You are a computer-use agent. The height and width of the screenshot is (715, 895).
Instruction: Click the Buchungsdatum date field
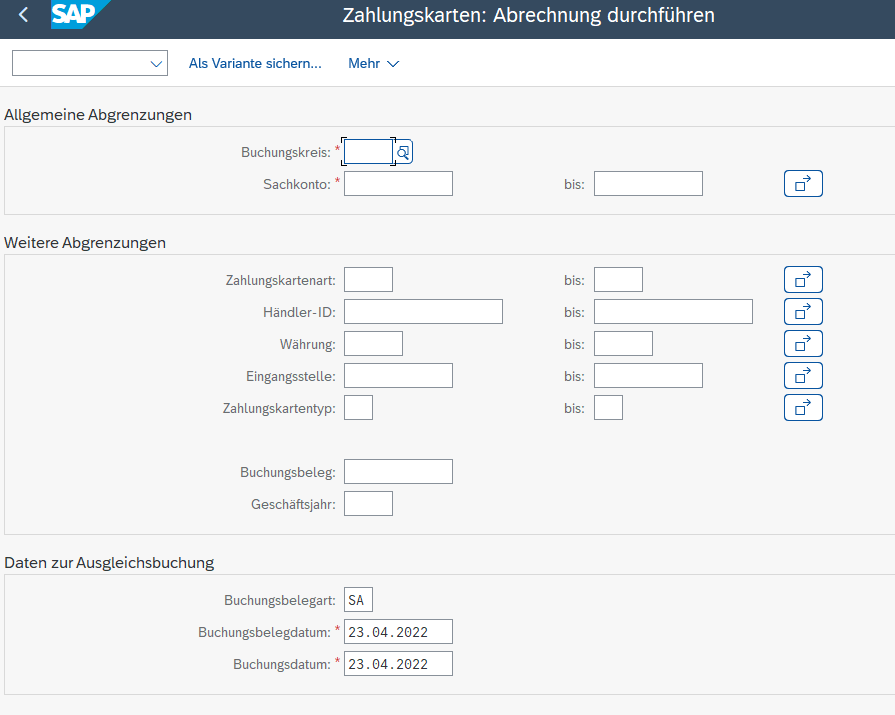click(398, 664)
